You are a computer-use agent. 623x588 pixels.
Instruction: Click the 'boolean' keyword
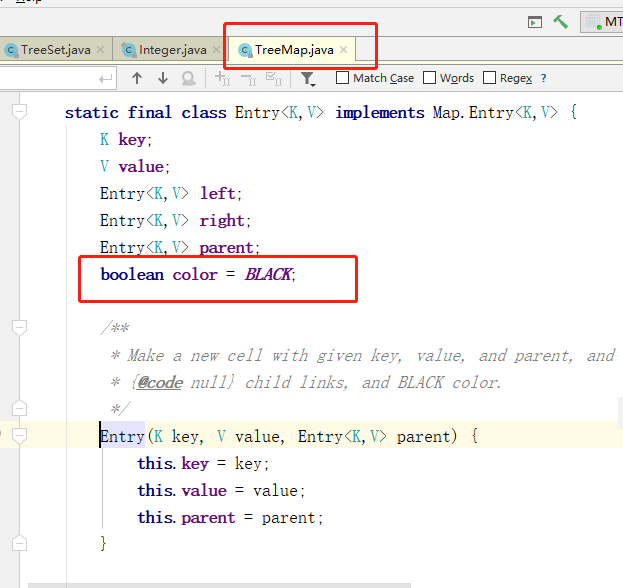[x=132, y=275]
